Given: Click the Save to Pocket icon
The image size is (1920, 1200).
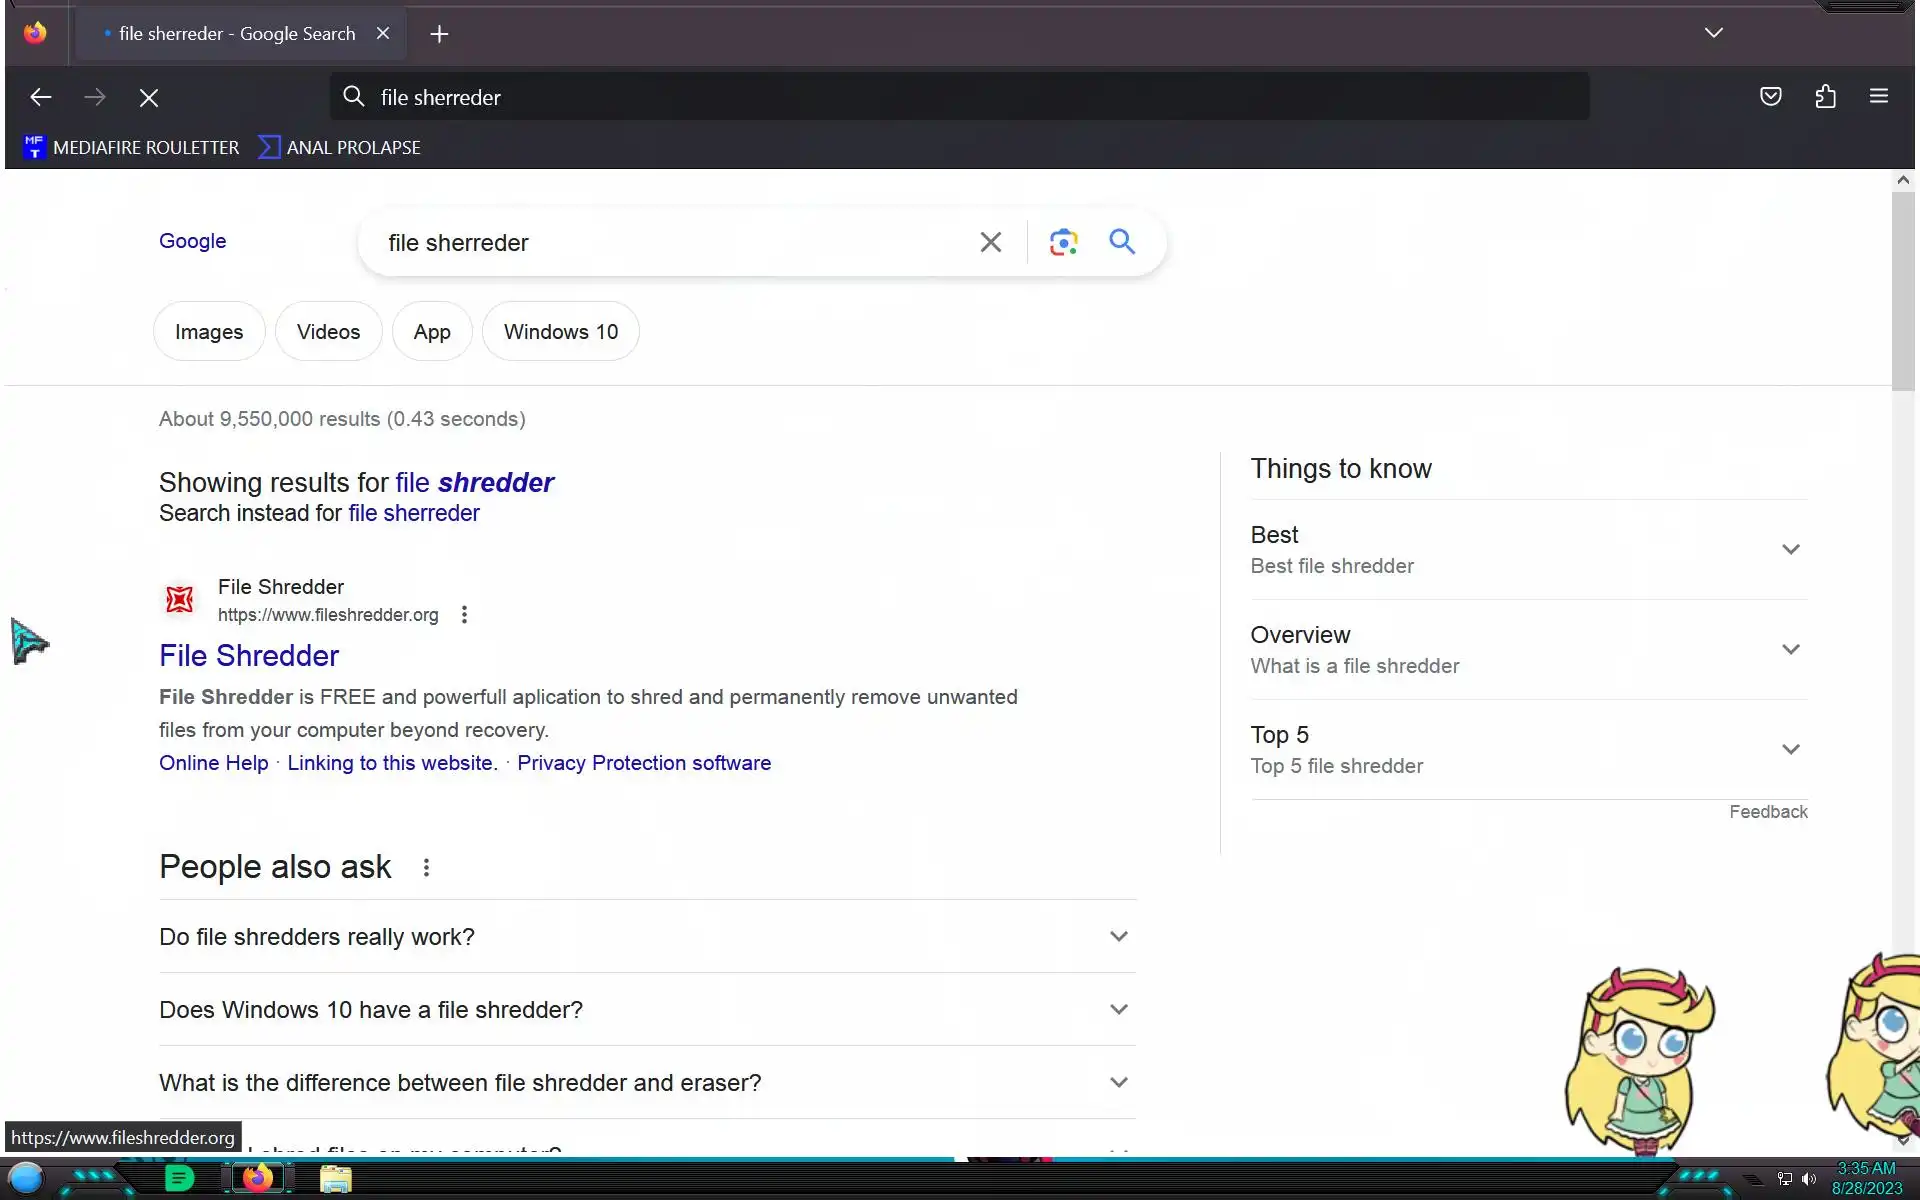Looking at the screenshot, I should (1770, 97).
